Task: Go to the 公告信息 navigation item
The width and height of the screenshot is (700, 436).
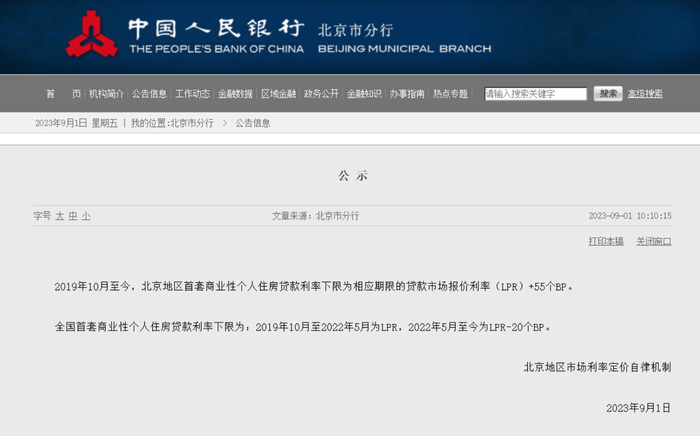Action: click(x=149, y=94)
